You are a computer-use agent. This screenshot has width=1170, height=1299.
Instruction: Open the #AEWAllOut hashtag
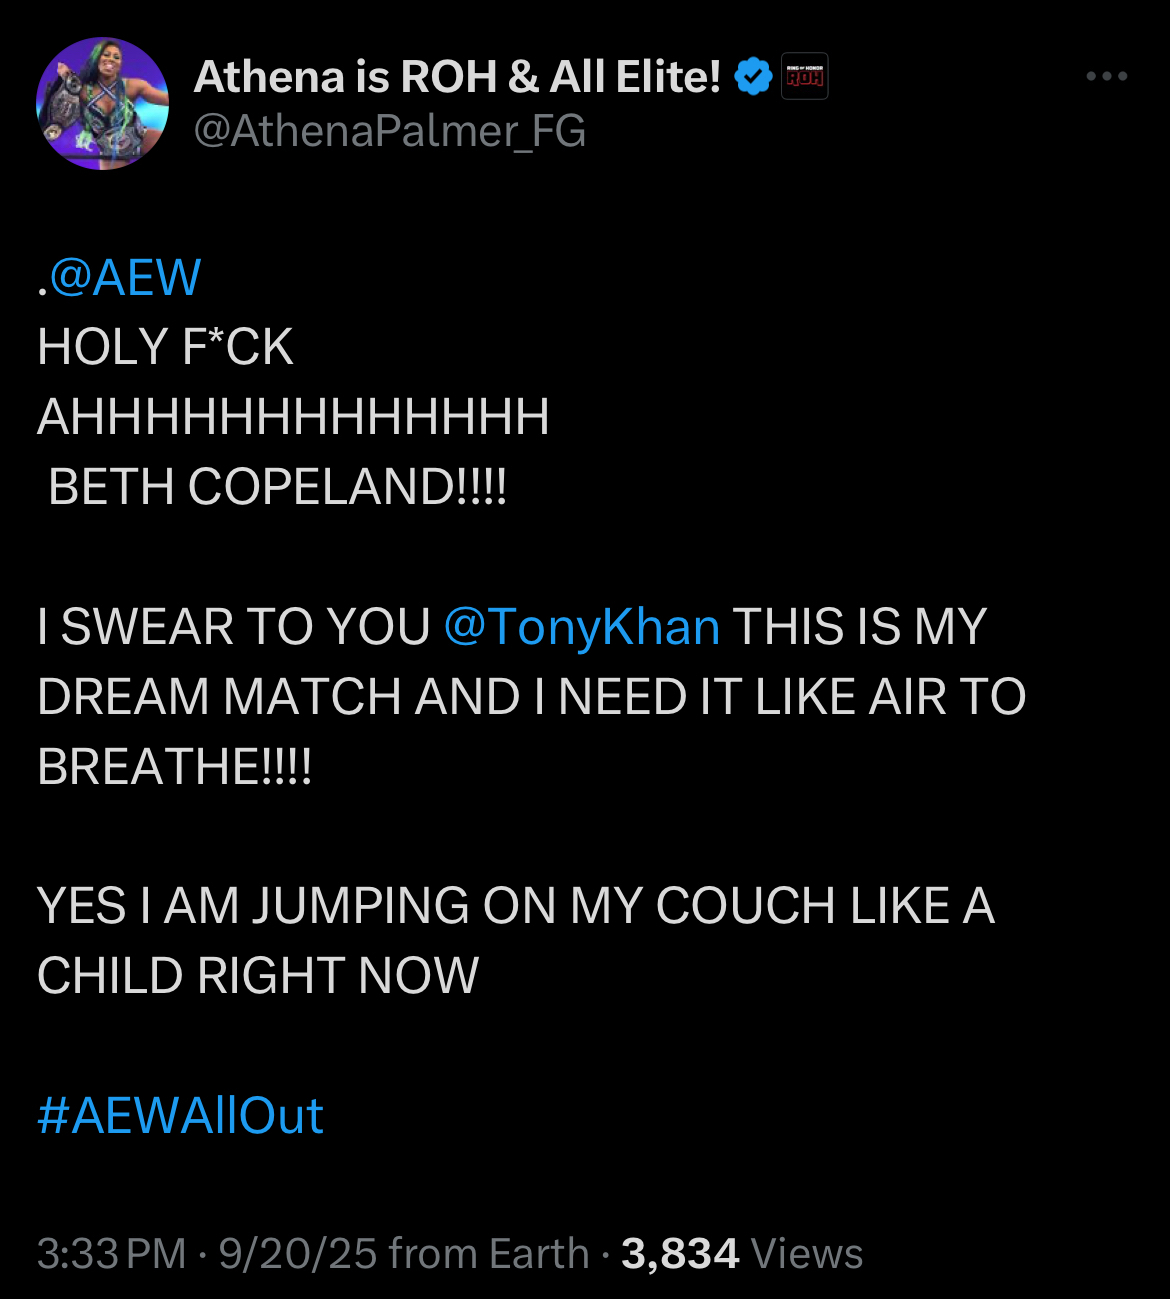[x=180, y=1115]
